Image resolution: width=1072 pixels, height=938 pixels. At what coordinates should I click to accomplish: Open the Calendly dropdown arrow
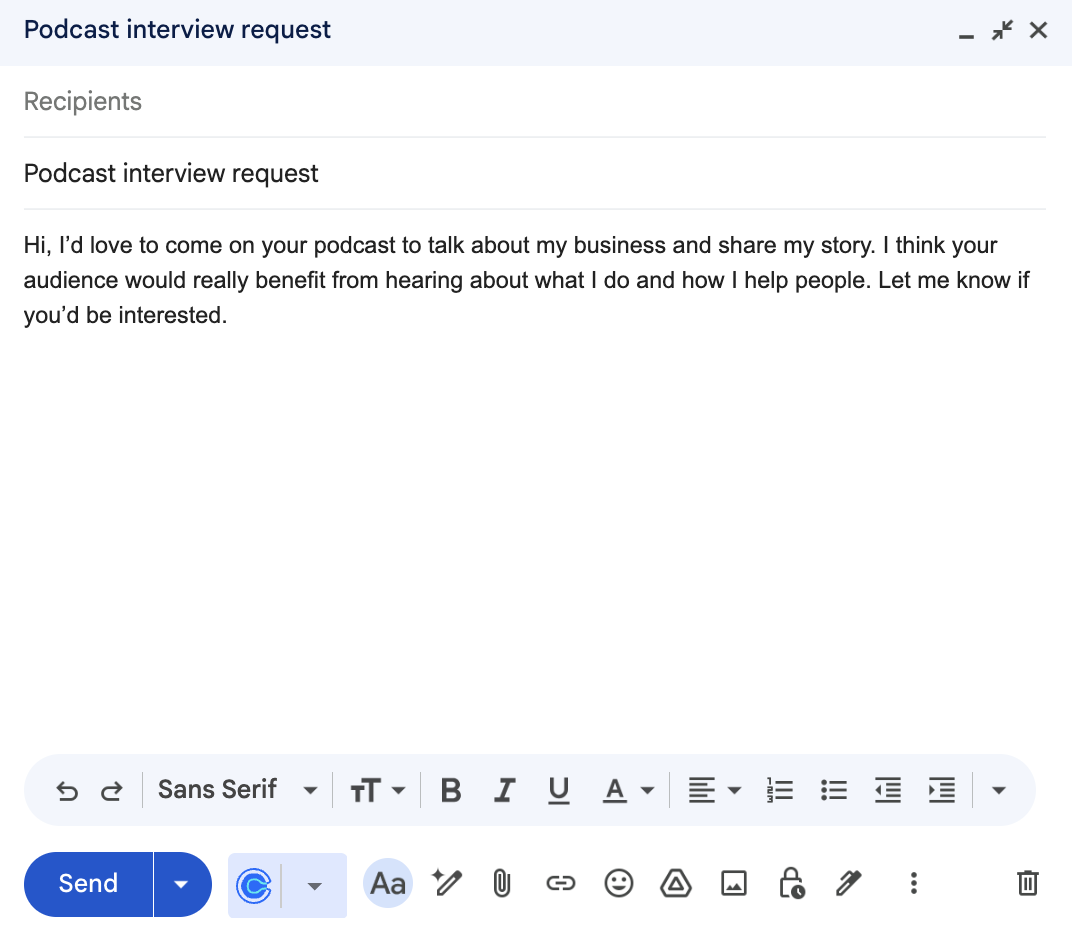314,886
